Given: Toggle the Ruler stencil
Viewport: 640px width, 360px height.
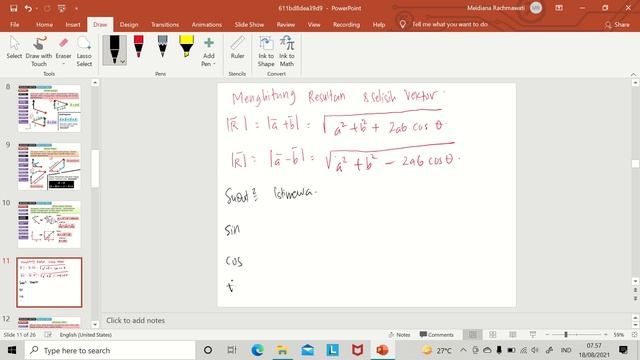Looking at the screenshot, I should click(x=237, y=47).
